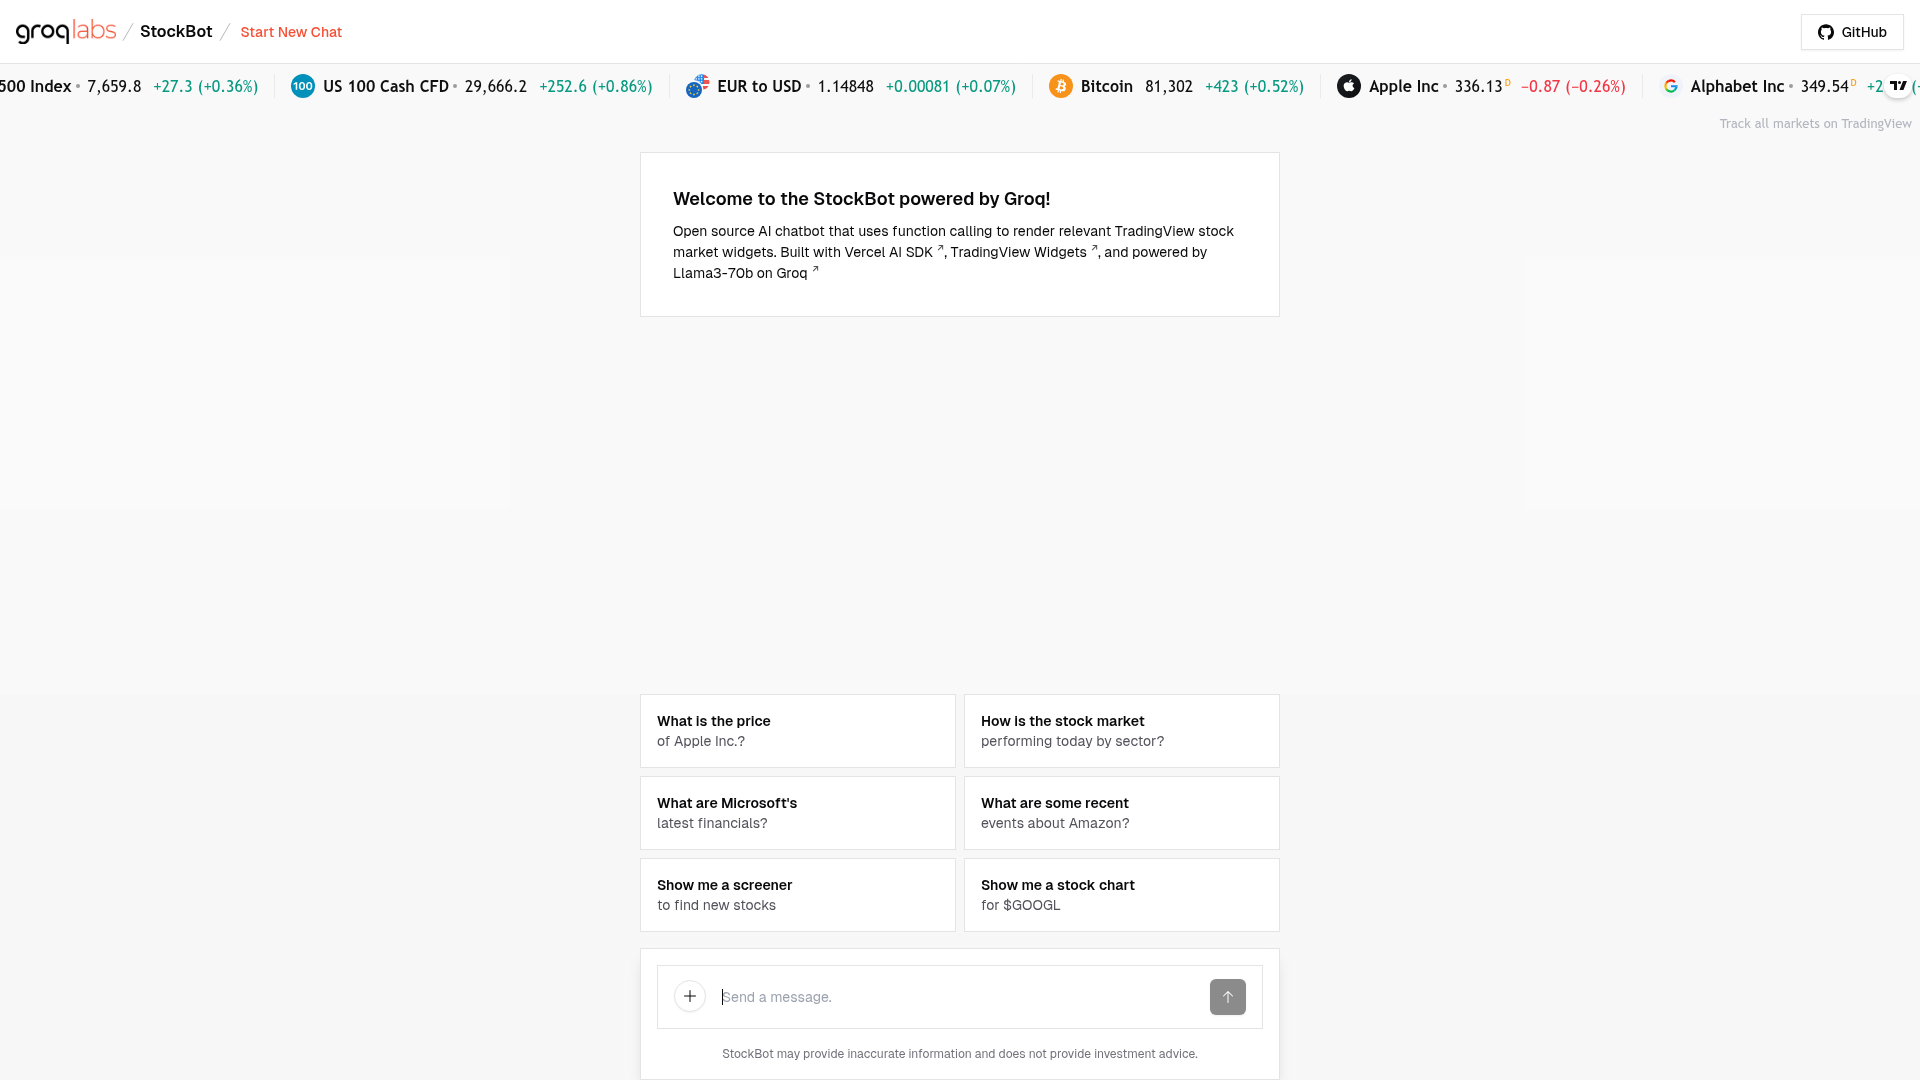Select 'What are Microsoft's latest financials?' suggestion

pos(798,813)
